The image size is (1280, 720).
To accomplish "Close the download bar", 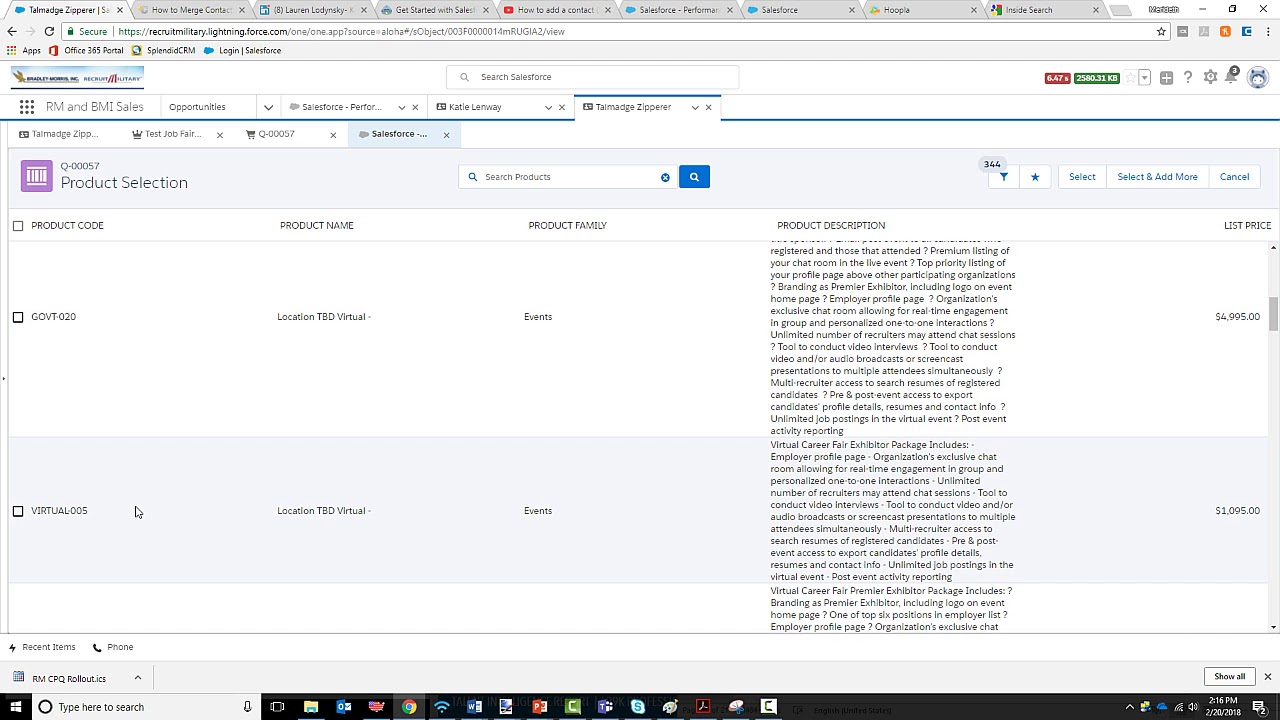I will pyautogui.click(x=1267, y=677).
